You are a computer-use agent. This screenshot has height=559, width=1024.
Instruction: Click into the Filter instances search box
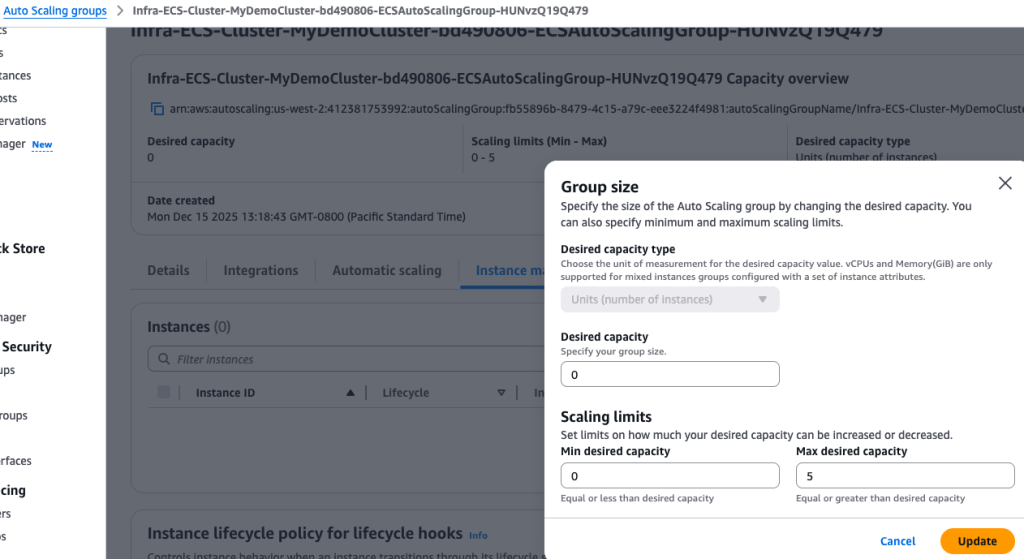[x=350, y=359]
